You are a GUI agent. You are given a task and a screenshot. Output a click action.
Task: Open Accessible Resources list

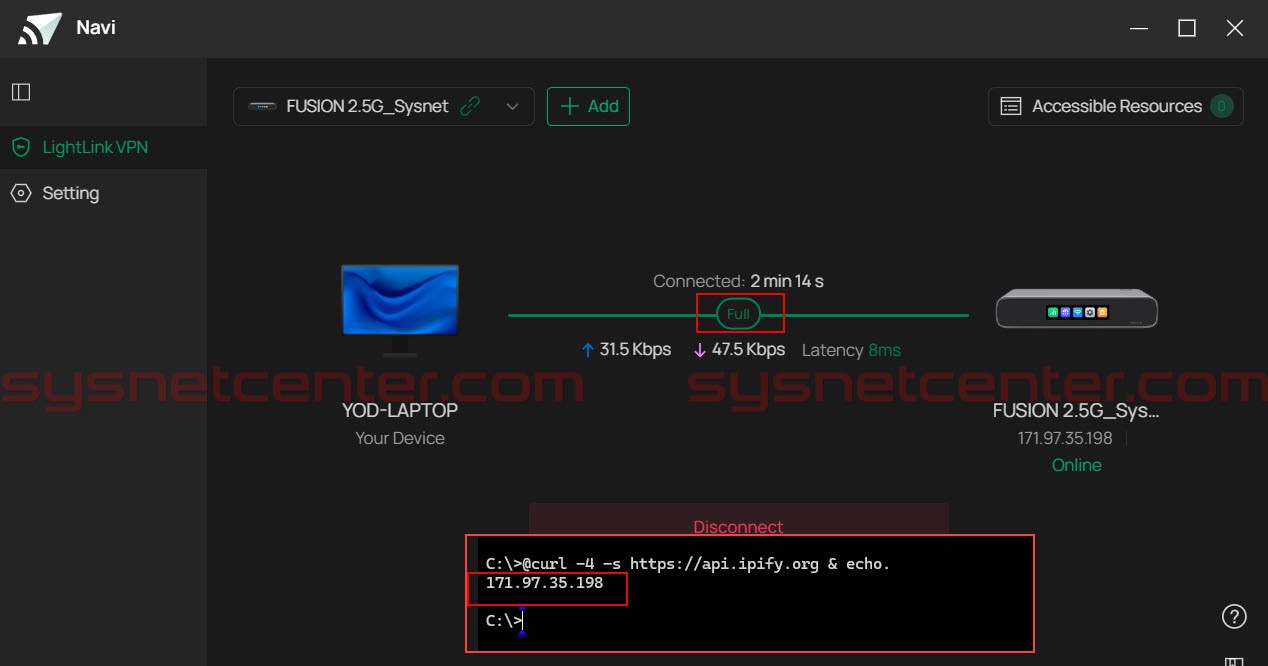(1115, 106)
